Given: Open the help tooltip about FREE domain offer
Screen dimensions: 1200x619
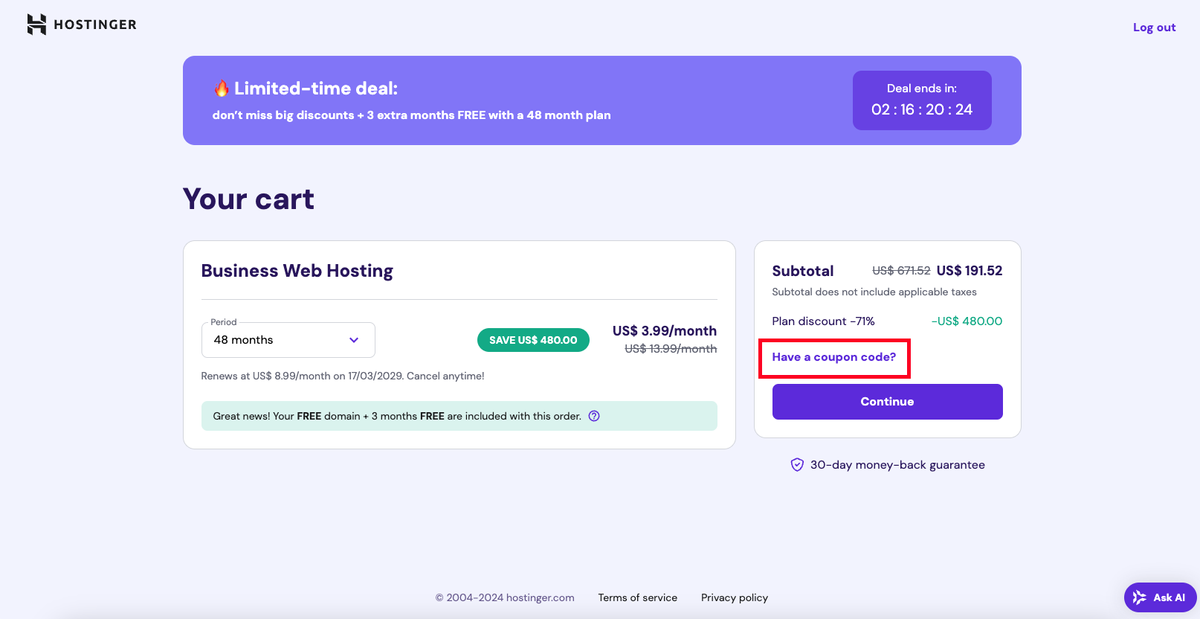Looking at the screenshot, I should pos(593,415).
